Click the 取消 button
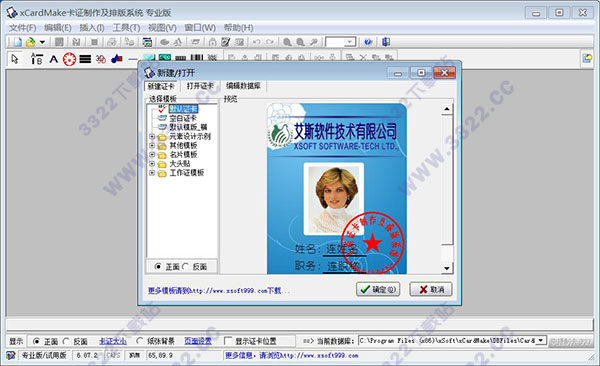Image resolution: width=600 pixels, height=366 pixels. (x=431, y=289)
